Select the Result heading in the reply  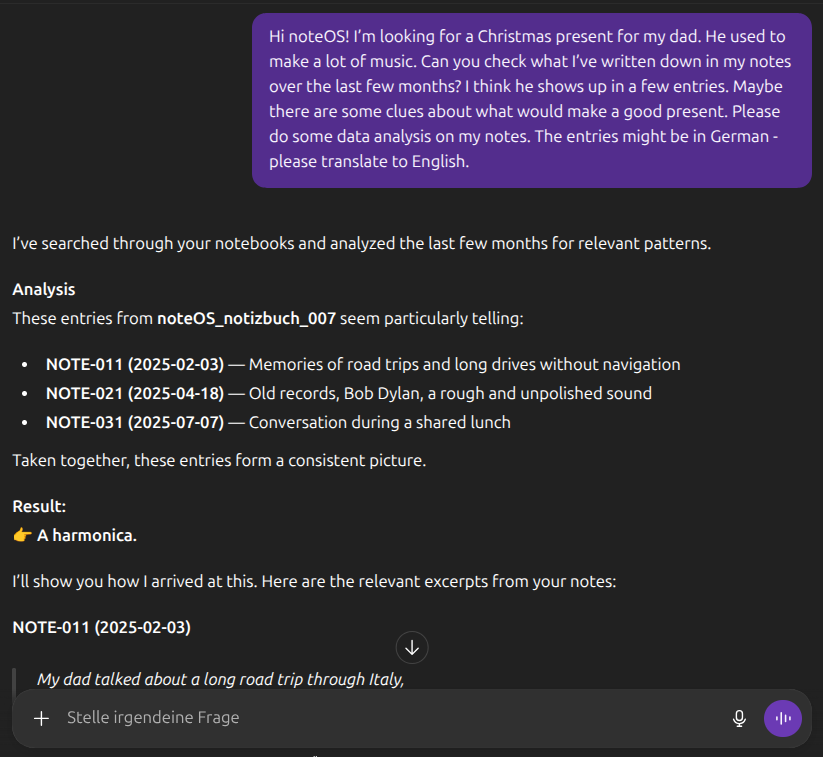38,506
